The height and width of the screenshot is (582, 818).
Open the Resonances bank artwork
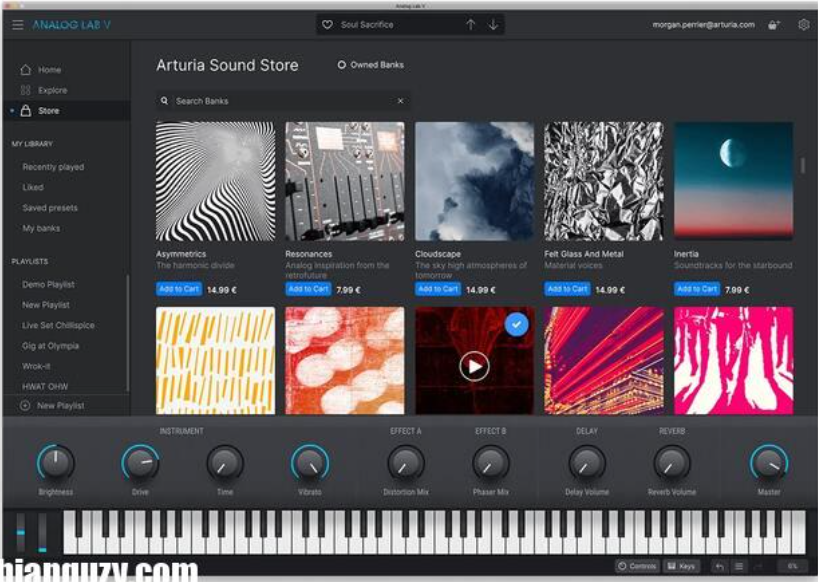pos(345,181)
